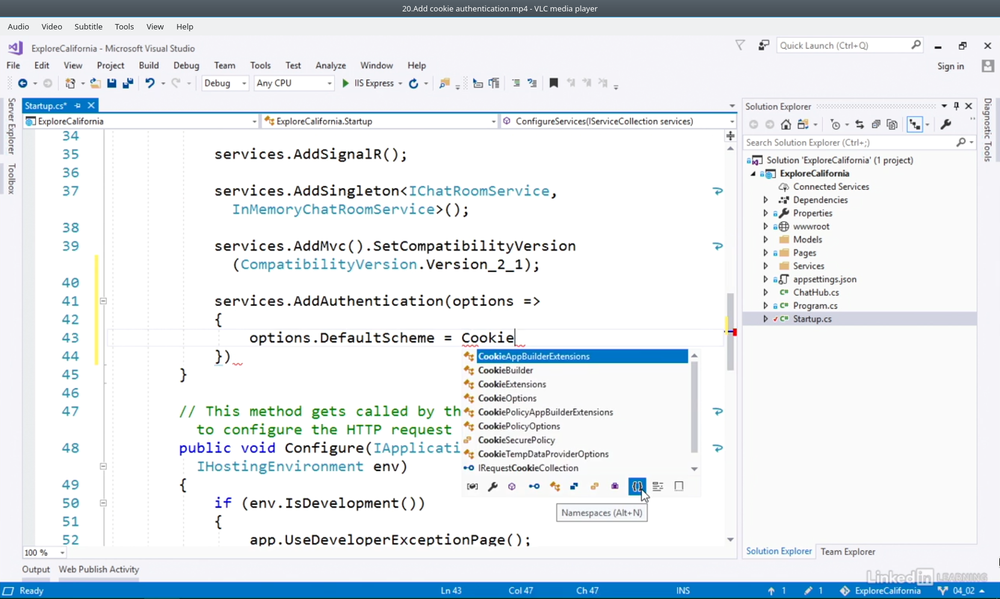
Task: Click the browser refresh toolbar icon
Action: pyautogui.click(x=413, y=83)
